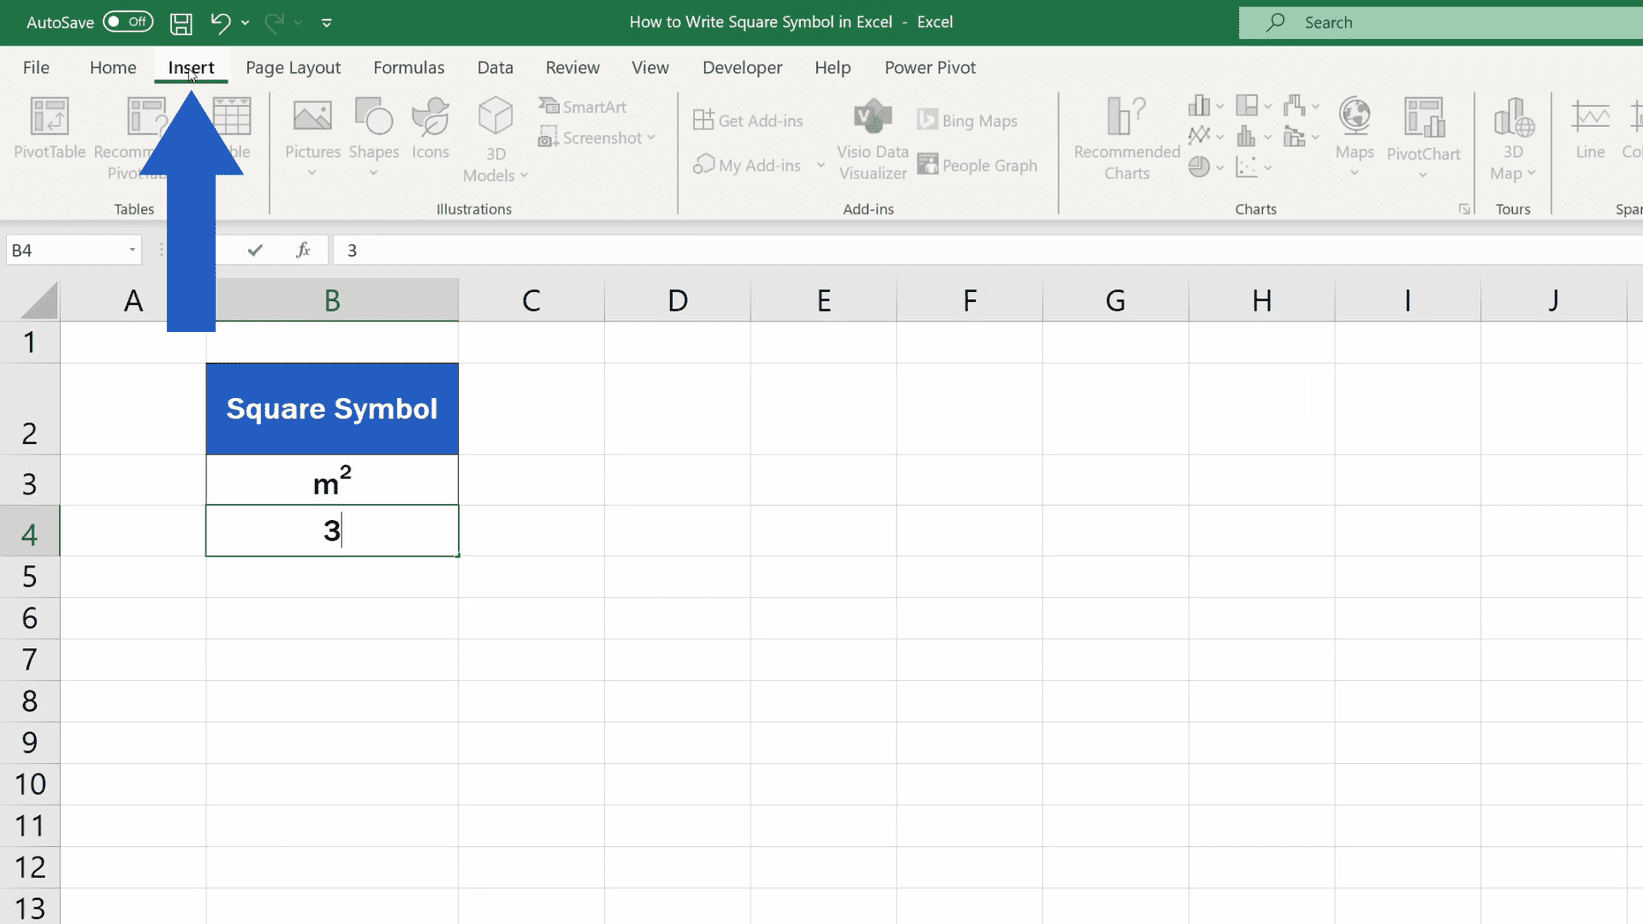Screen dimensions: 1643x924
Task: Insert a PivotTable
Action: (x=49, y=135)
